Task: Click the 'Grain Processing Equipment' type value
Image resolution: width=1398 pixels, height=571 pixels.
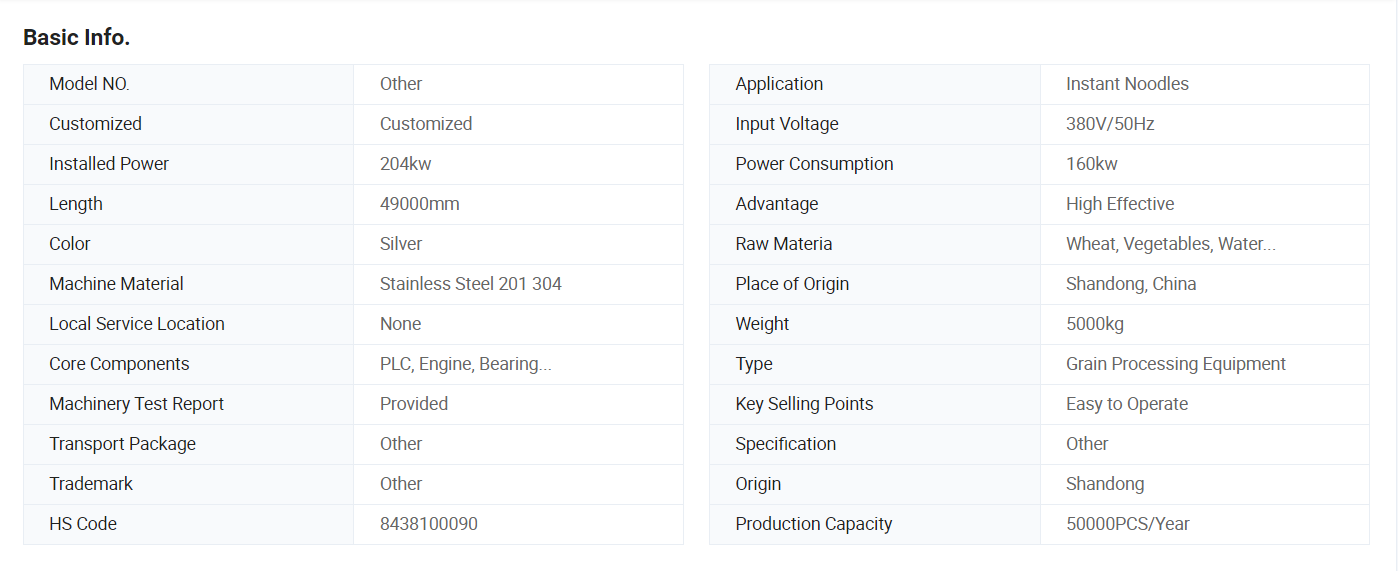Action: [x=1175, y=364]
